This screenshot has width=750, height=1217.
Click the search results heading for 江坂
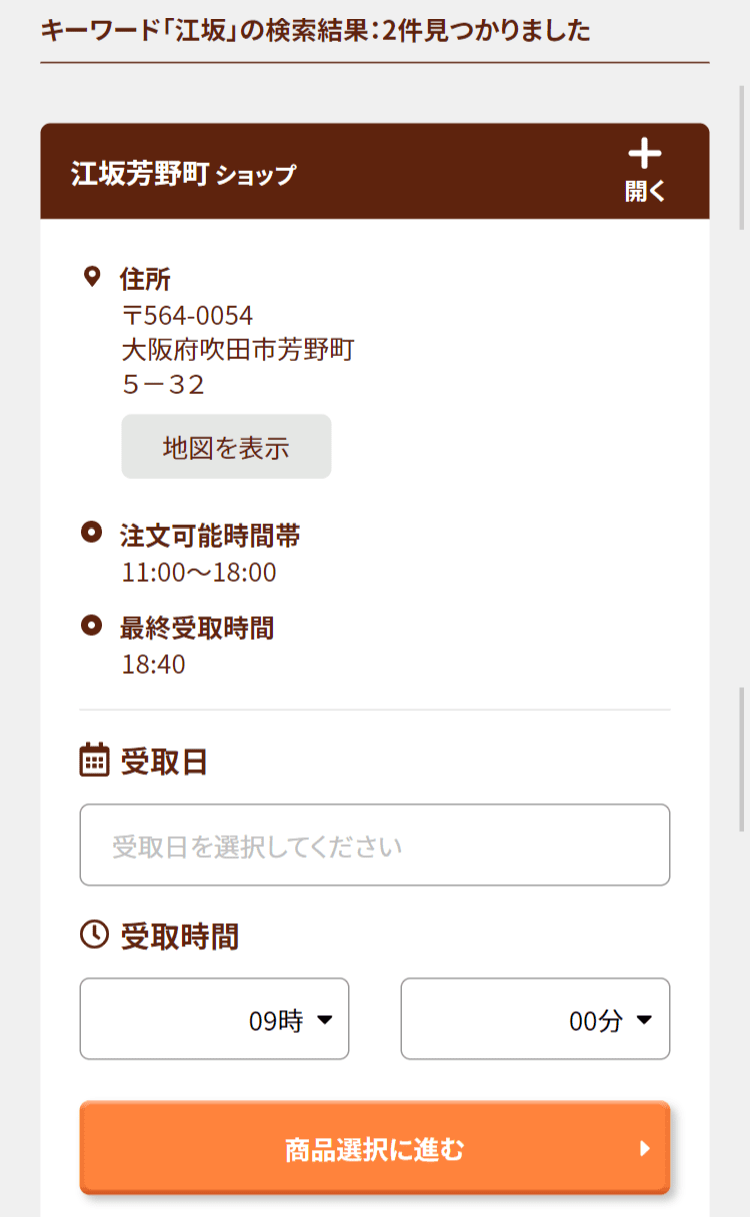[x=315, y=31]
